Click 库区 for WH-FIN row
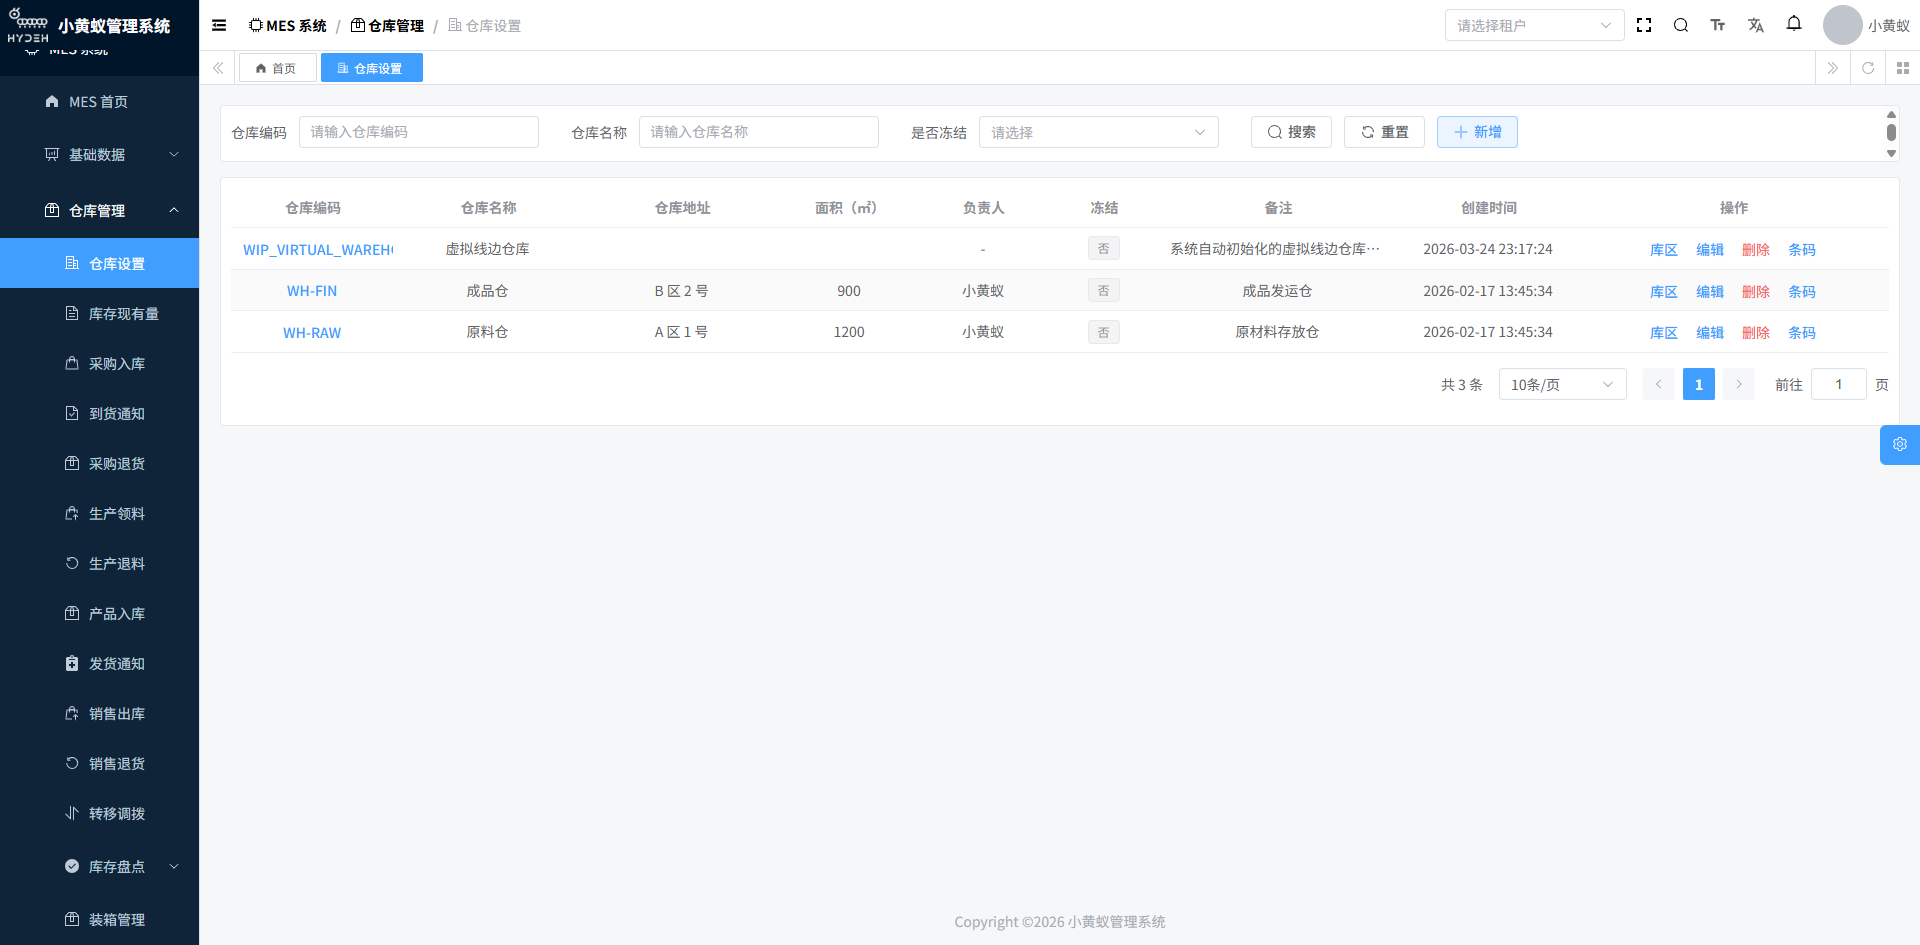 click(x=1664, y=291)
